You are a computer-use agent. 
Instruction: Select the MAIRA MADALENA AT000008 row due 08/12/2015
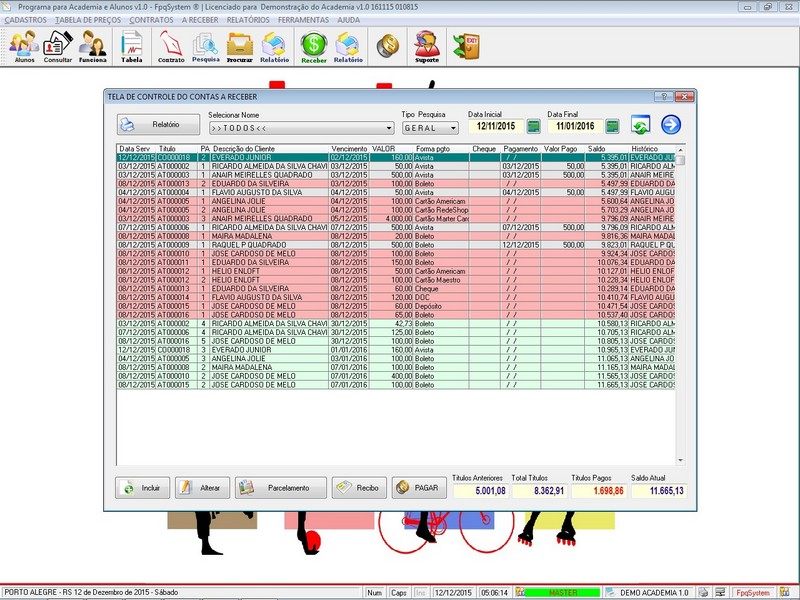click(396, 236)
